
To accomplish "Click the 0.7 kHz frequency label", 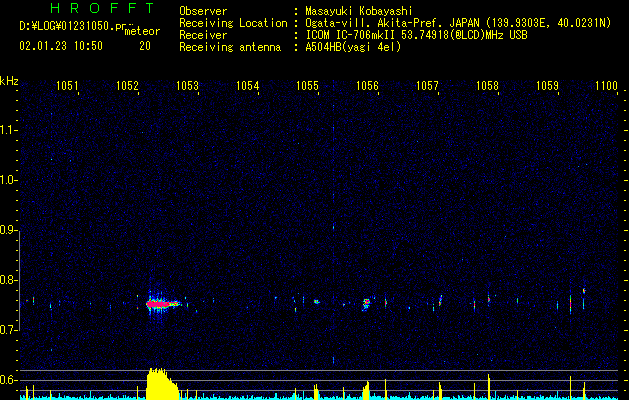I will tap(9, 330).
